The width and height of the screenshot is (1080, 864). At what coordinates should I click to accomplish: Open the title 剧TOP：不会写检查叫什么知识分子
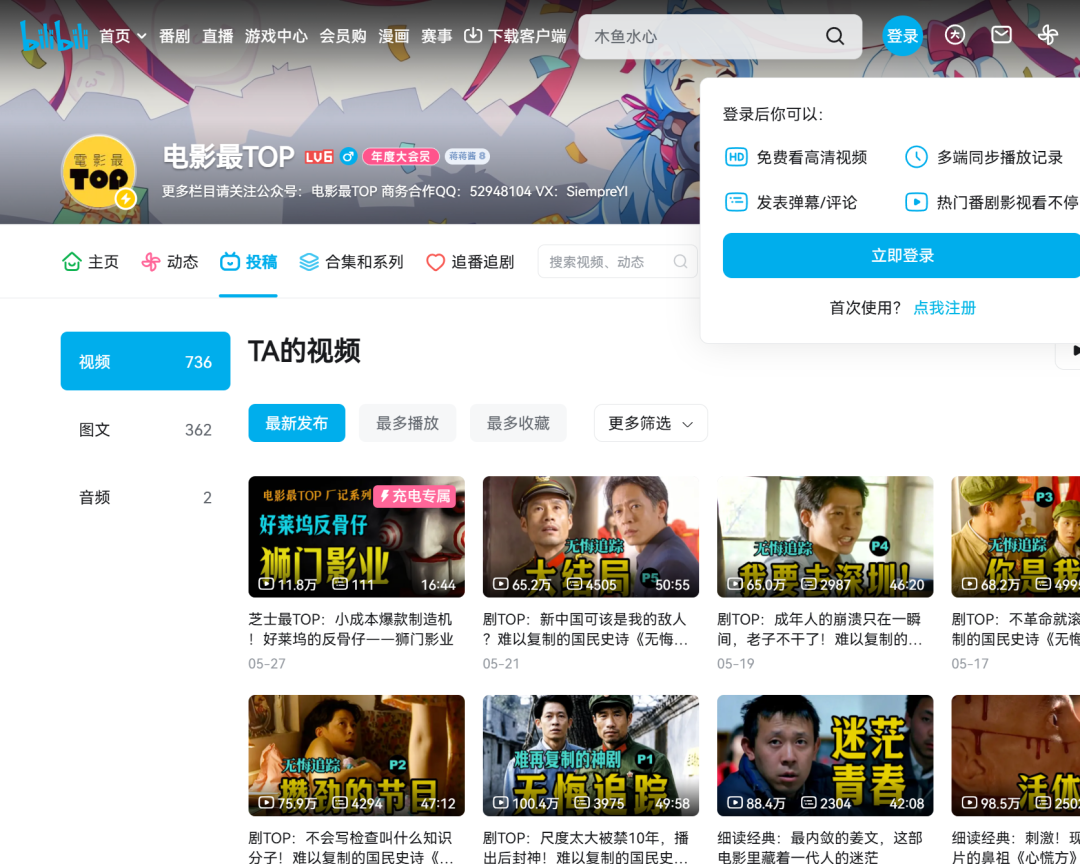click(x=351, y=847)
